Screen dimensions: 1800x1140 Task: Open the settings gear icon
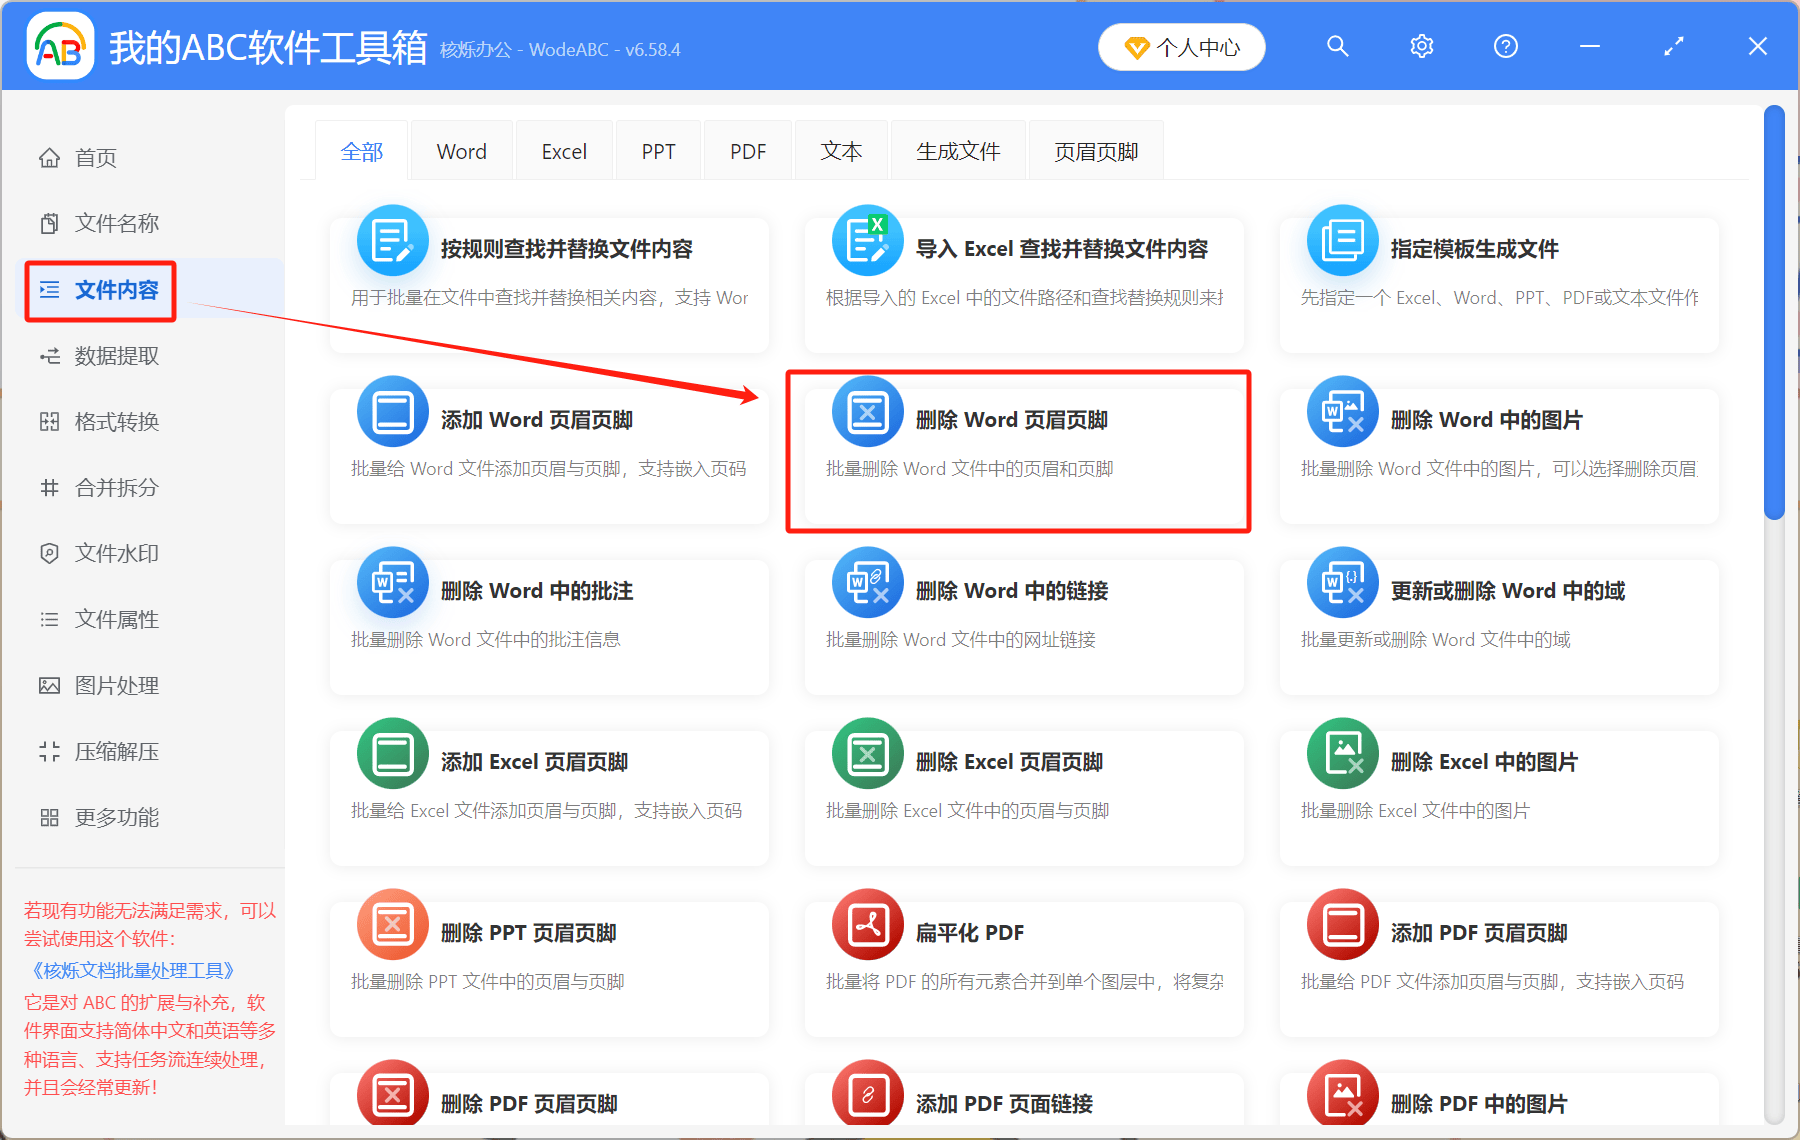click(1421, 46)
